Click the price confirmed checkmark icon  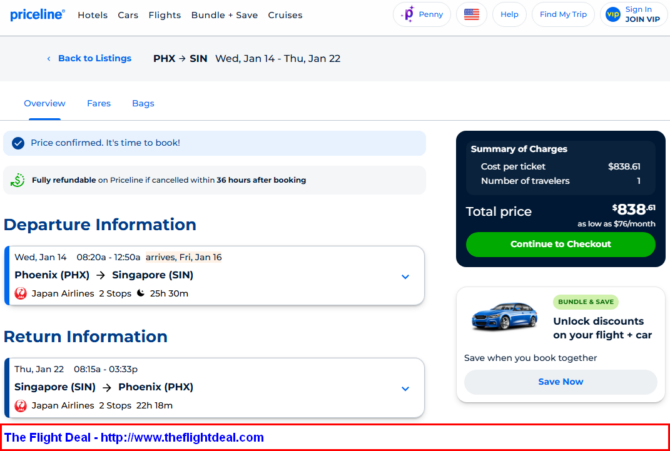coord(18,143)
